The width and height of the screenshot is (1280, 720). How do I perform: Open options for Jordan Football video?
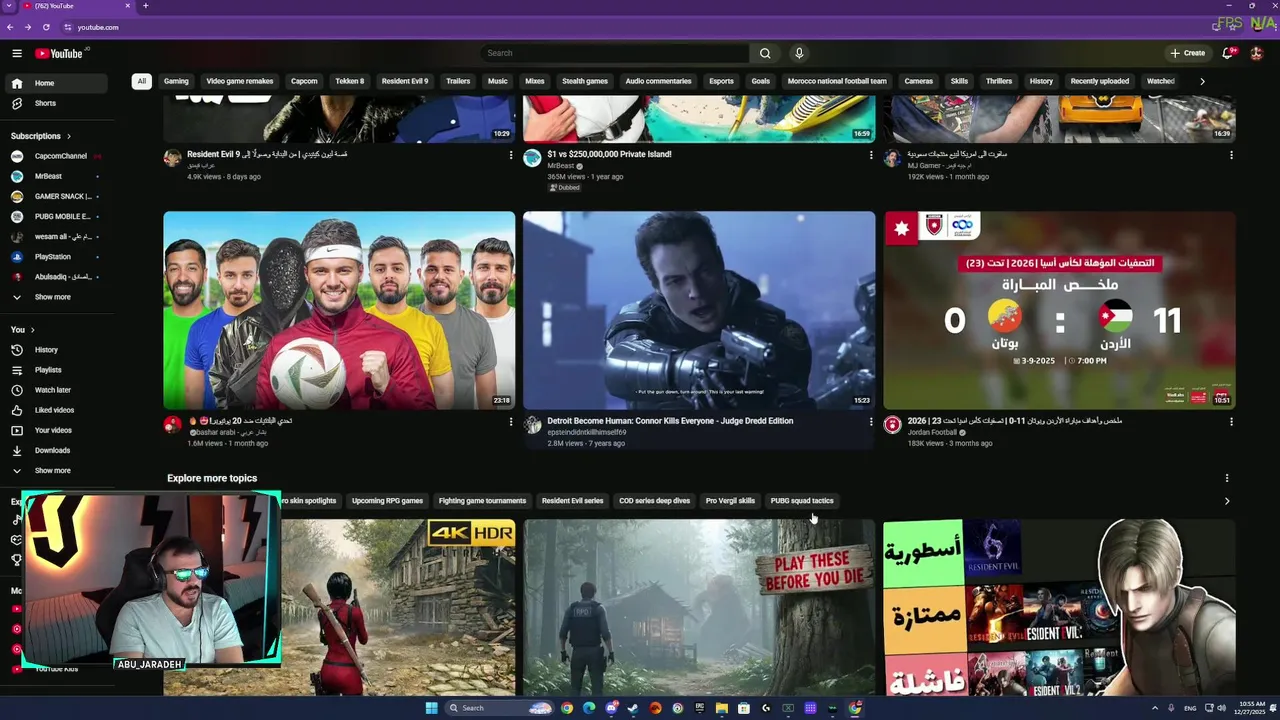(1231, 422)
